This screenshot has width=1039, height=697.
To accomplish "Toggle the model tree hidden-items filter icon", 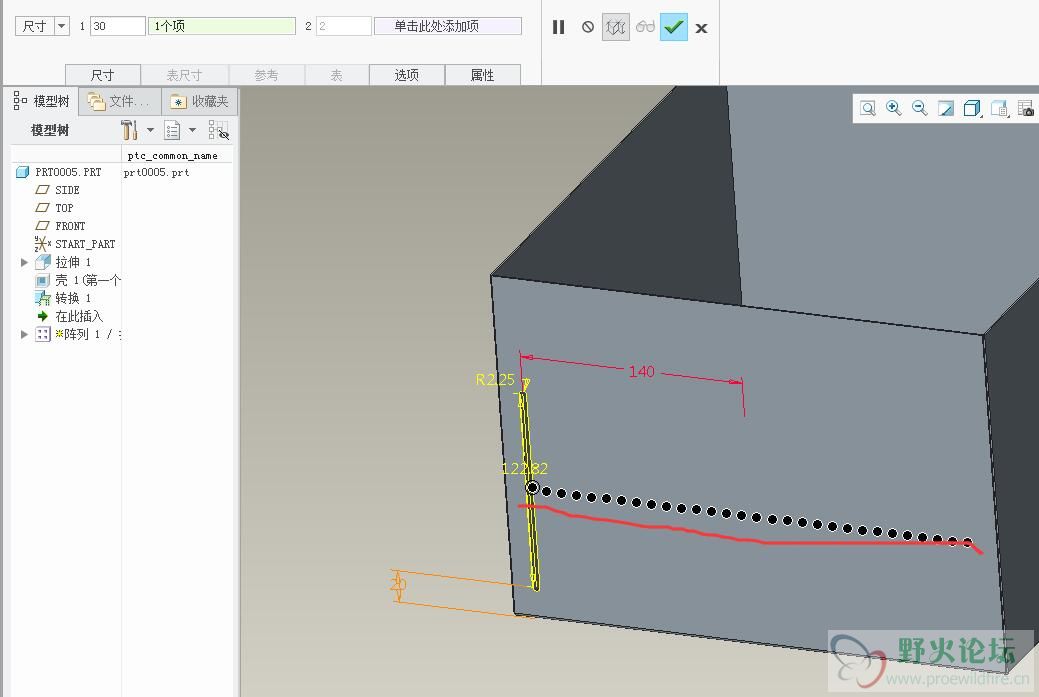I will click(219, 130).
